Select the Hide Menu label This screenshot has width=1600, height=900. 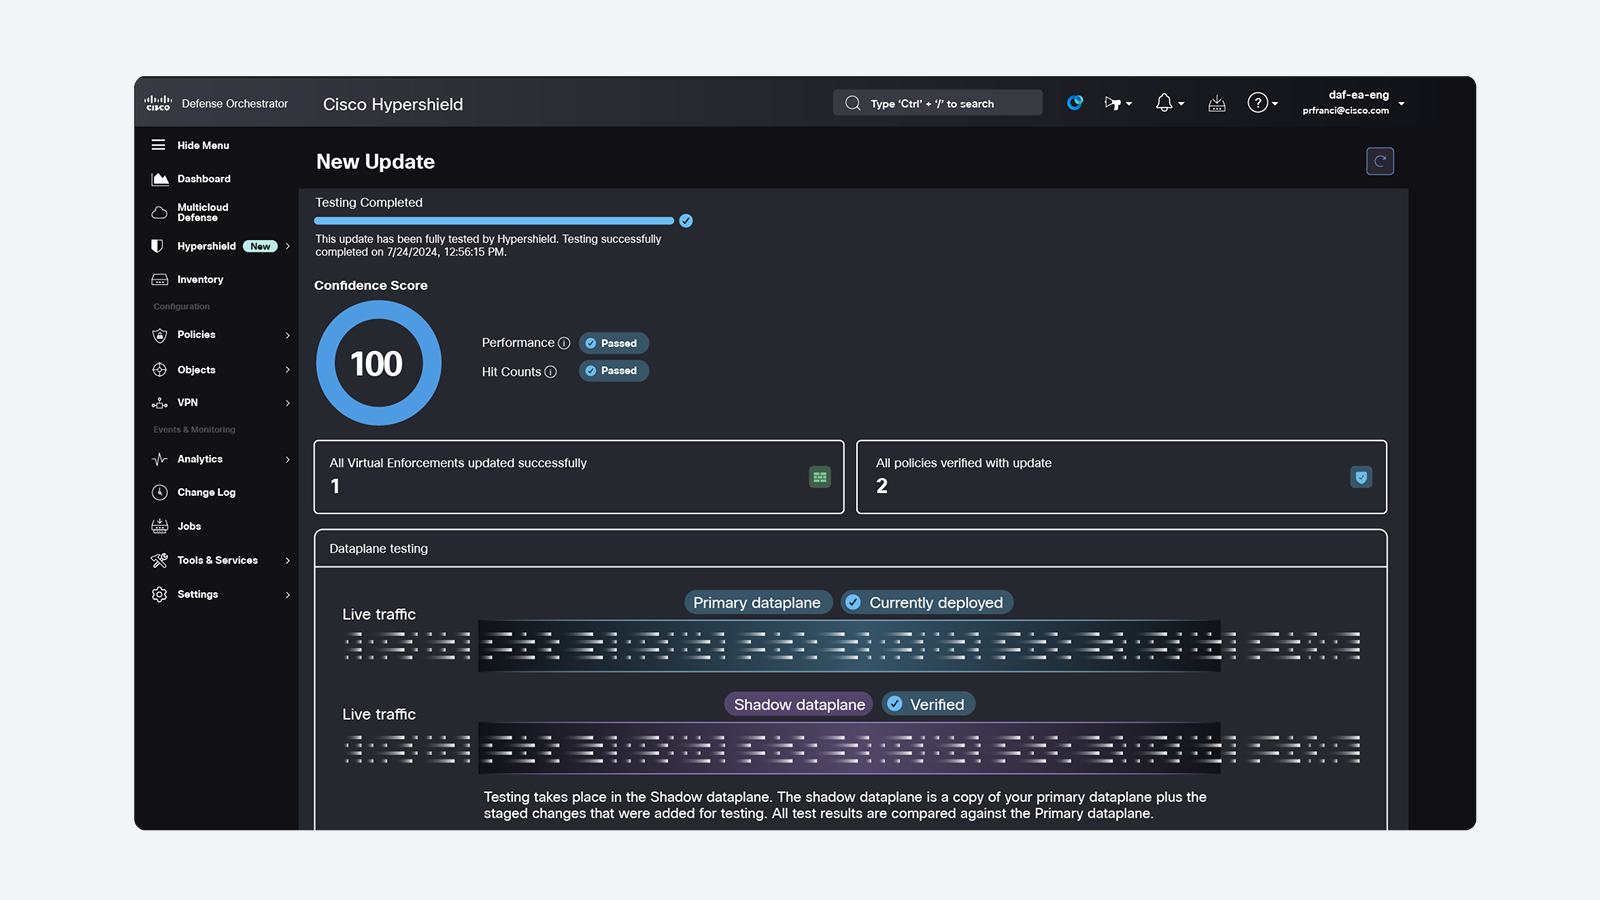pos(203,145)
